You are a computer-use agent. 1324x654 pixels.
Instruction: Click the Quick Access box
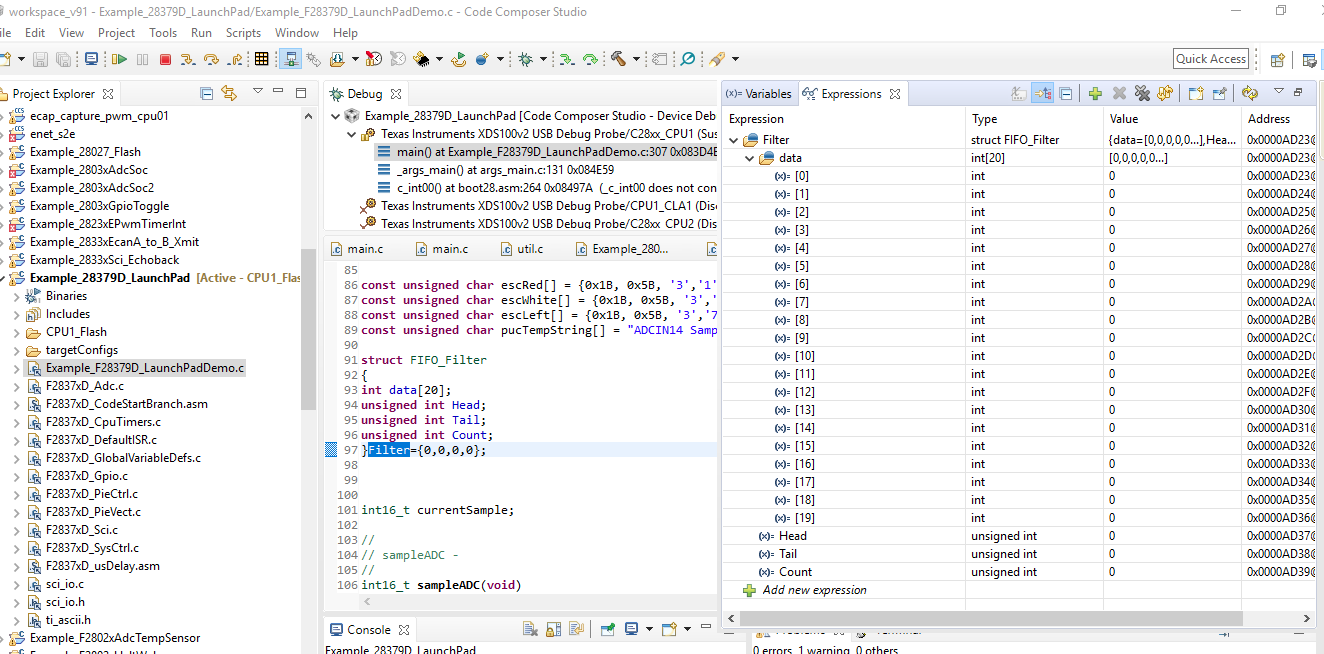(x=1210, y=59)
